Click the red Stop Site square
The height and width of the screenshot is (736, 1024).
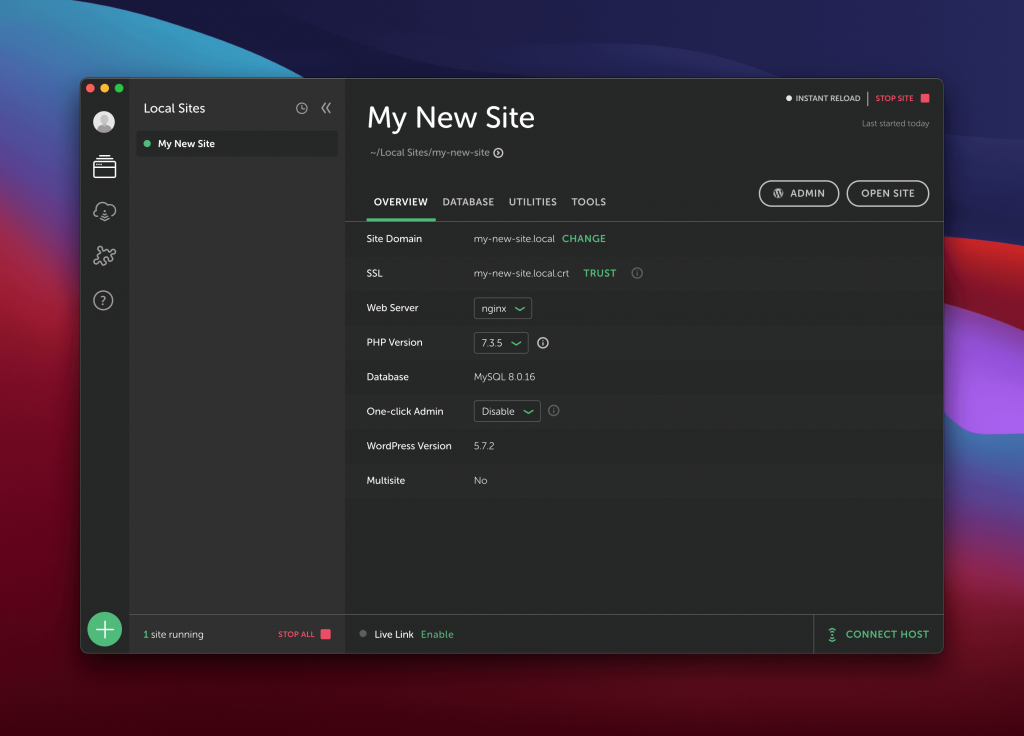tap(925, 98)
